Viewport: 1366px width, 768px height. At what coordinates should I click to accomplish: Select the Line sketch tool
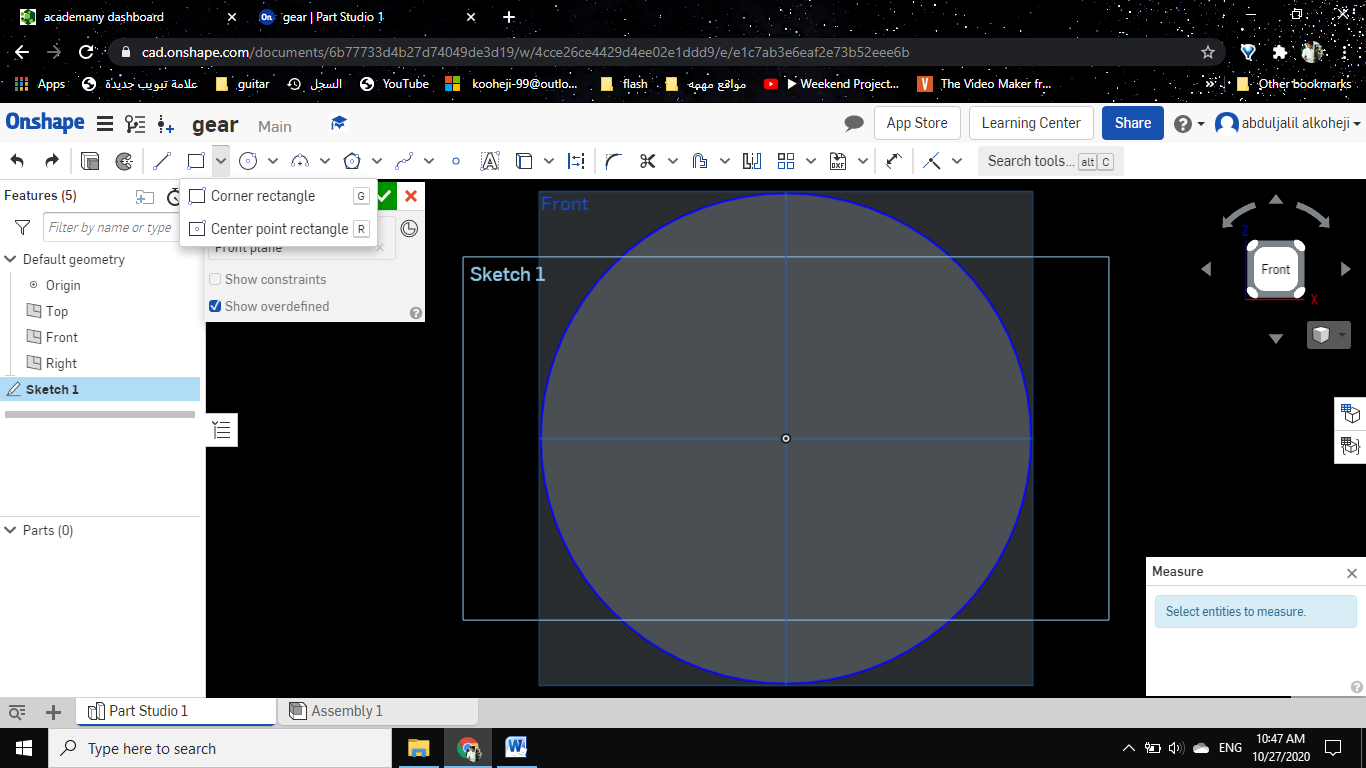[x=163, y=161]
